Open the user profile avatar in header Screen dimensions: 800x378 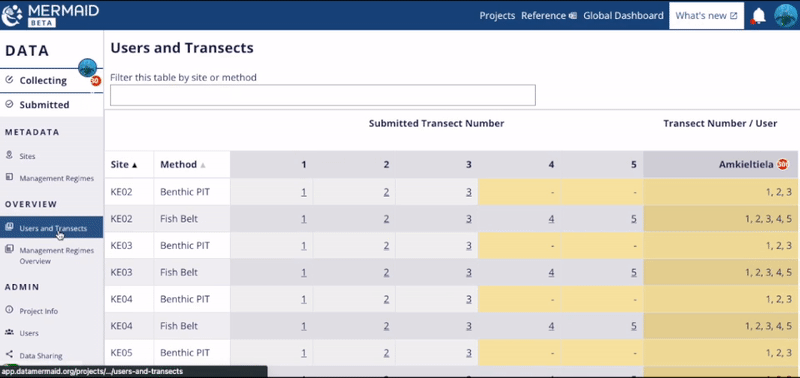[x=786, y=15]
